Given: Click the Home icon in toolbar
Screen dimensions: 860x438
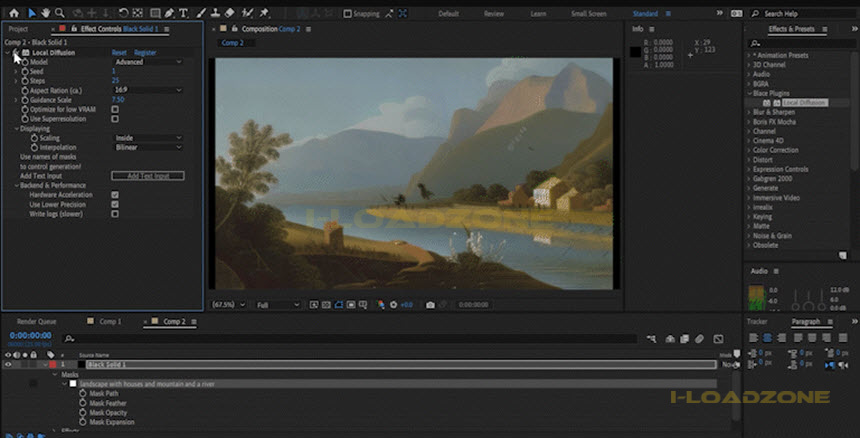Looking at the screenshot, I should point(14,13).
